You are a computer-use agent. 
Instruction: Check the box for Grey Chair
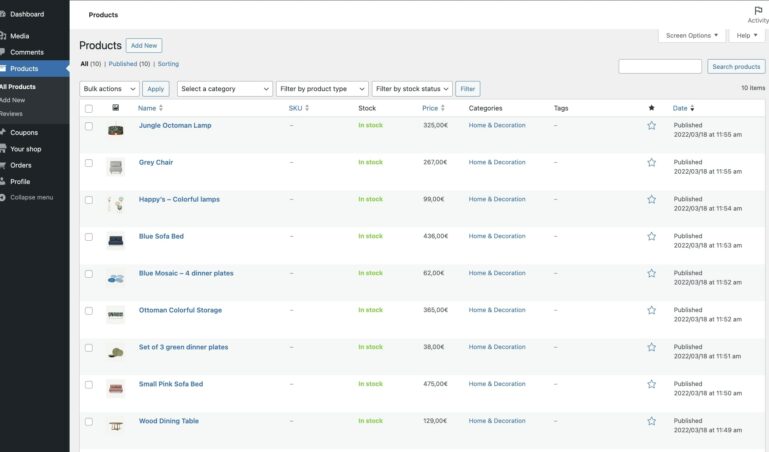[x=89, y=163]
